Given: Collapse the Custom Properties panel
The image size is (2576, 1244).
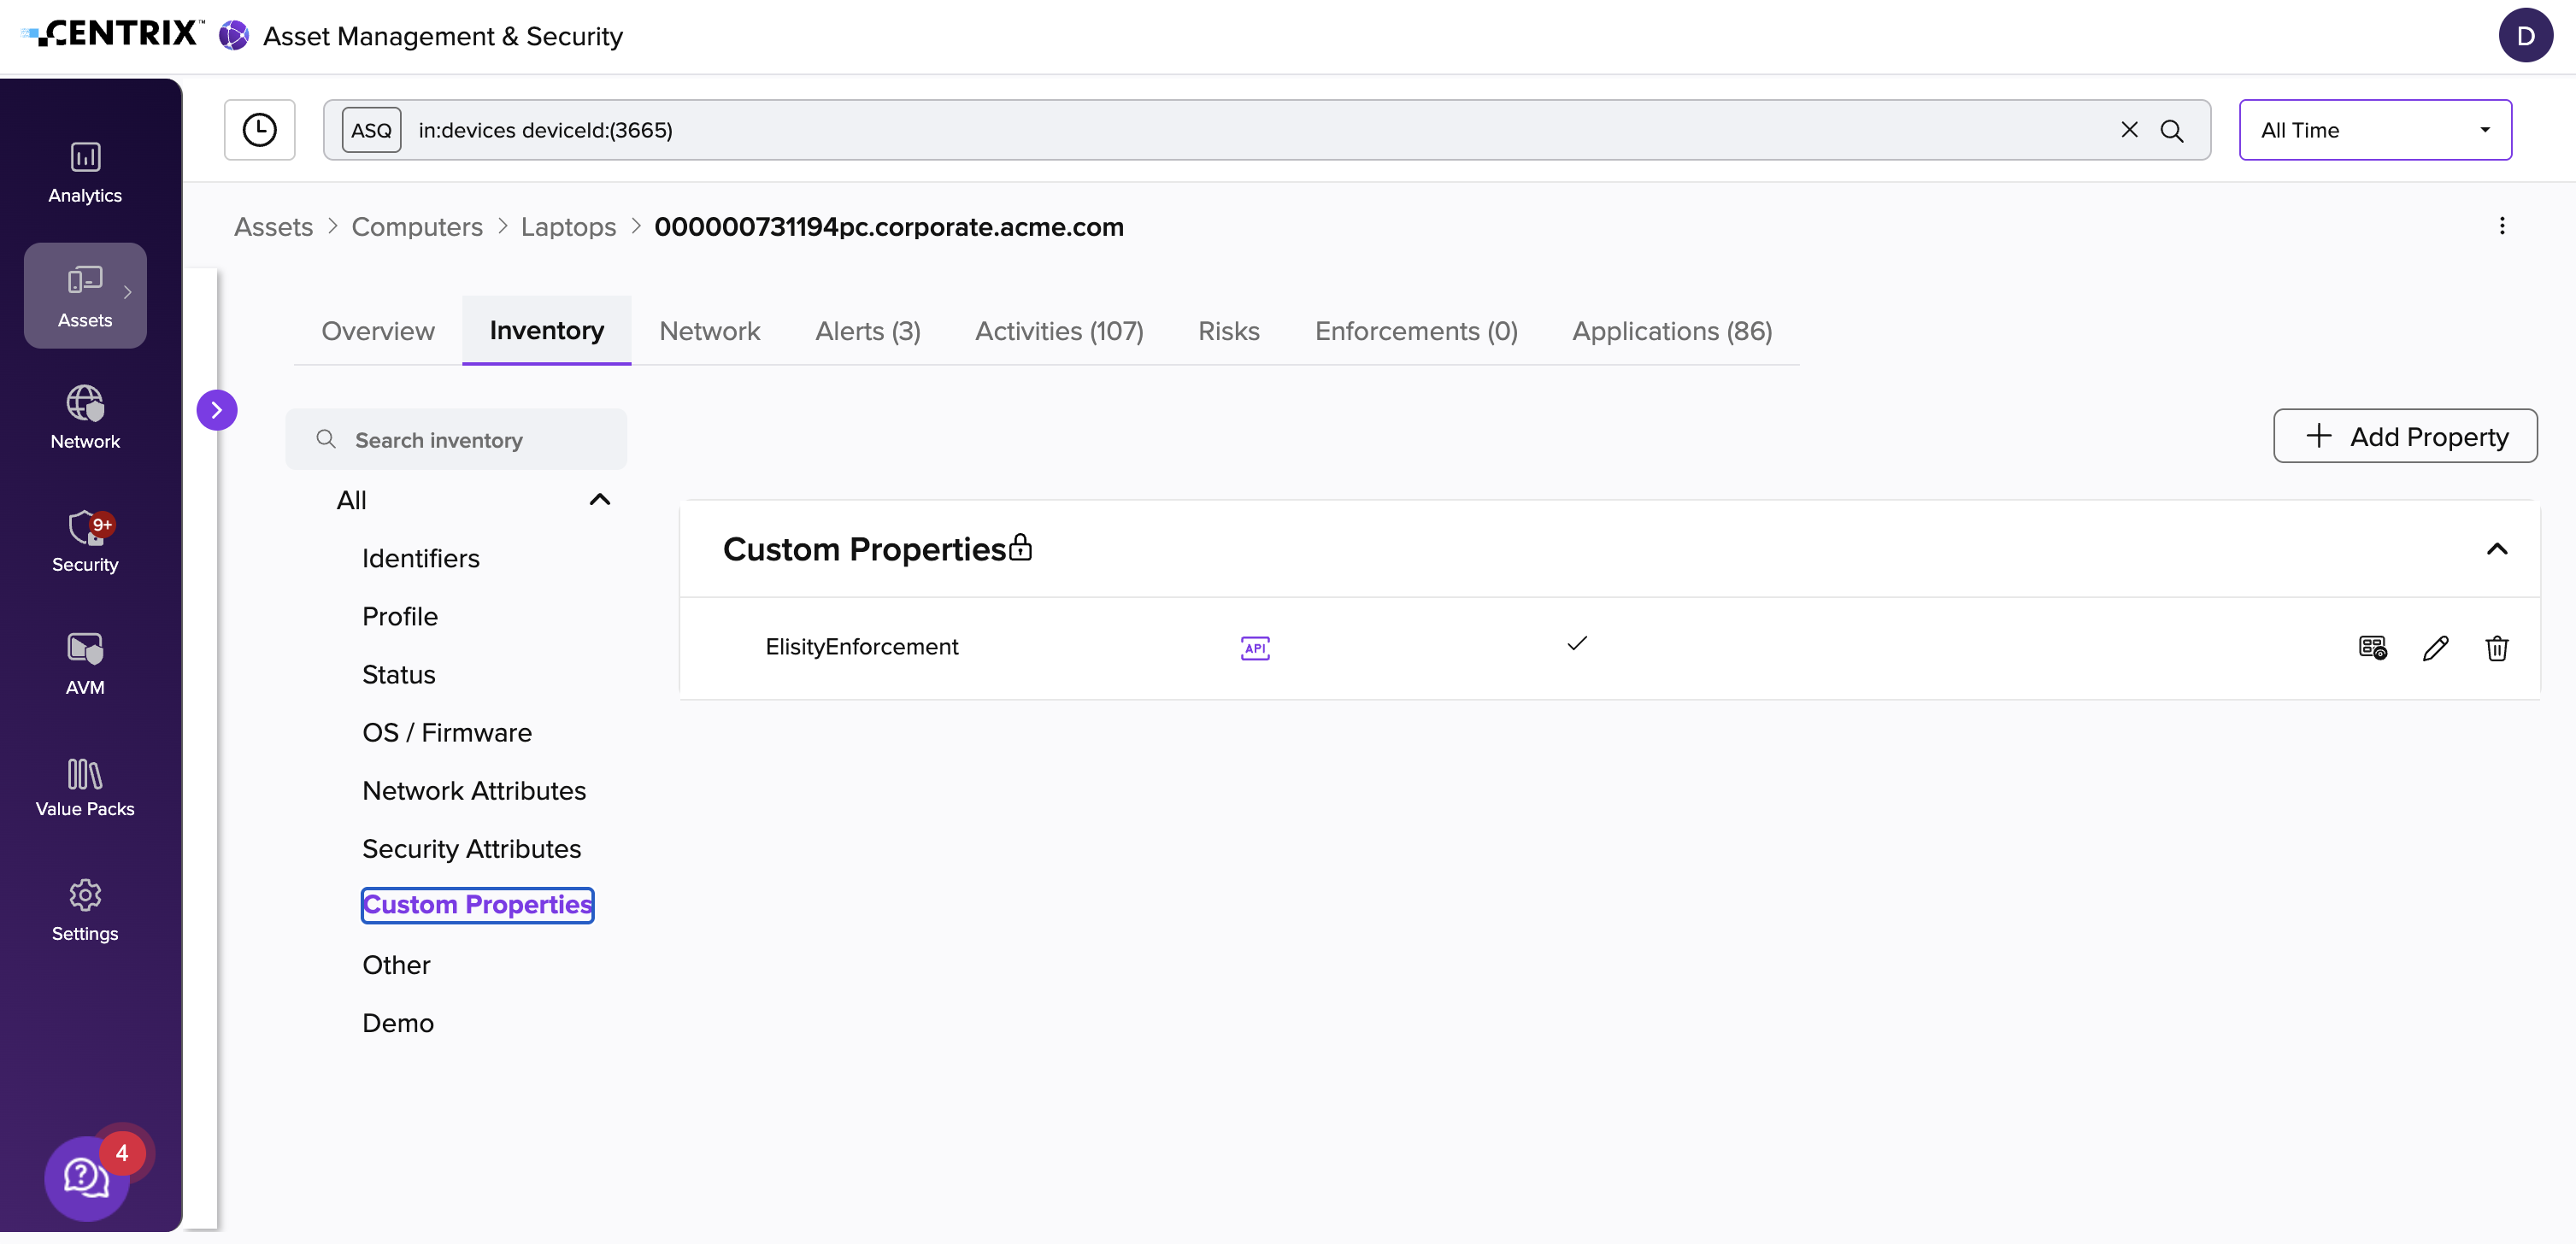Looking at the screenshot, I should [x=2496, y=549].
